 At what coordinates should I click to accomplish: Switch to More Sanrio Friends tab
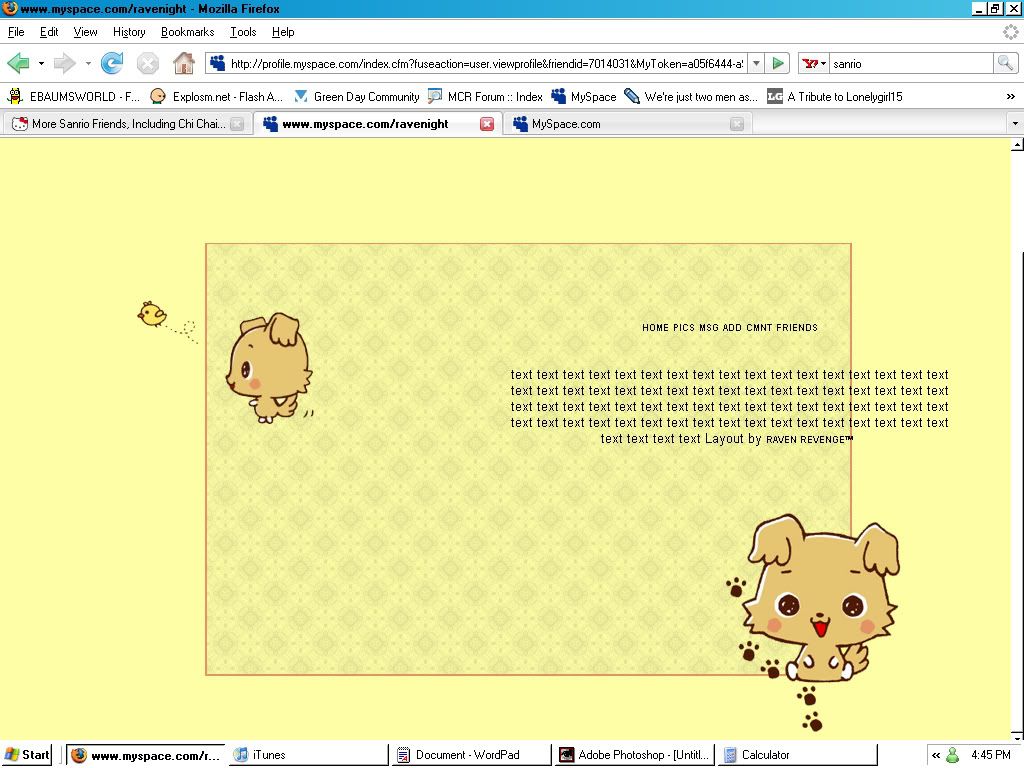pyautogui.click(x=120, y=124)
